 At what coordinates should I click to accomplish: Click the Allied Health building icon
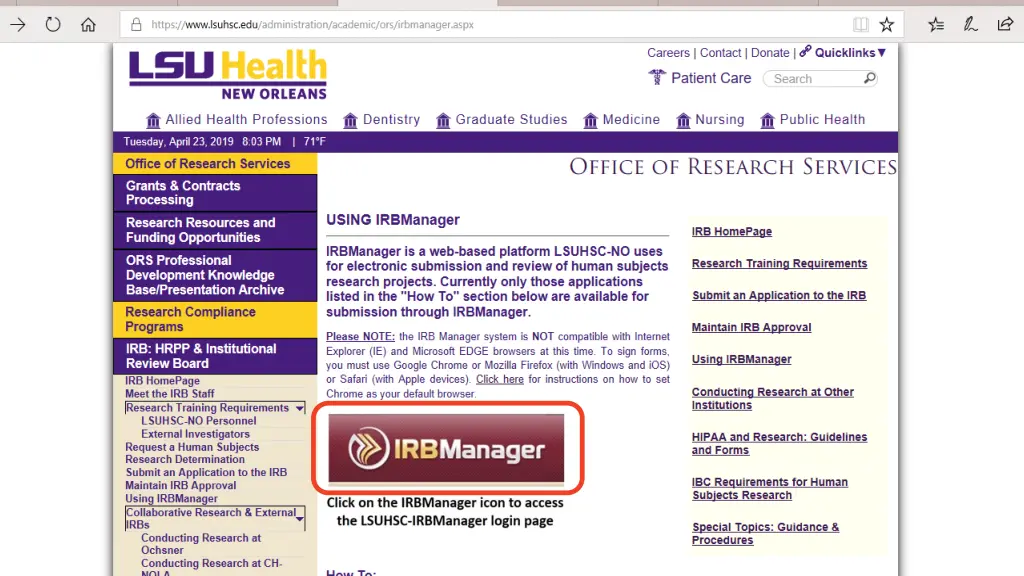[153, 120]
